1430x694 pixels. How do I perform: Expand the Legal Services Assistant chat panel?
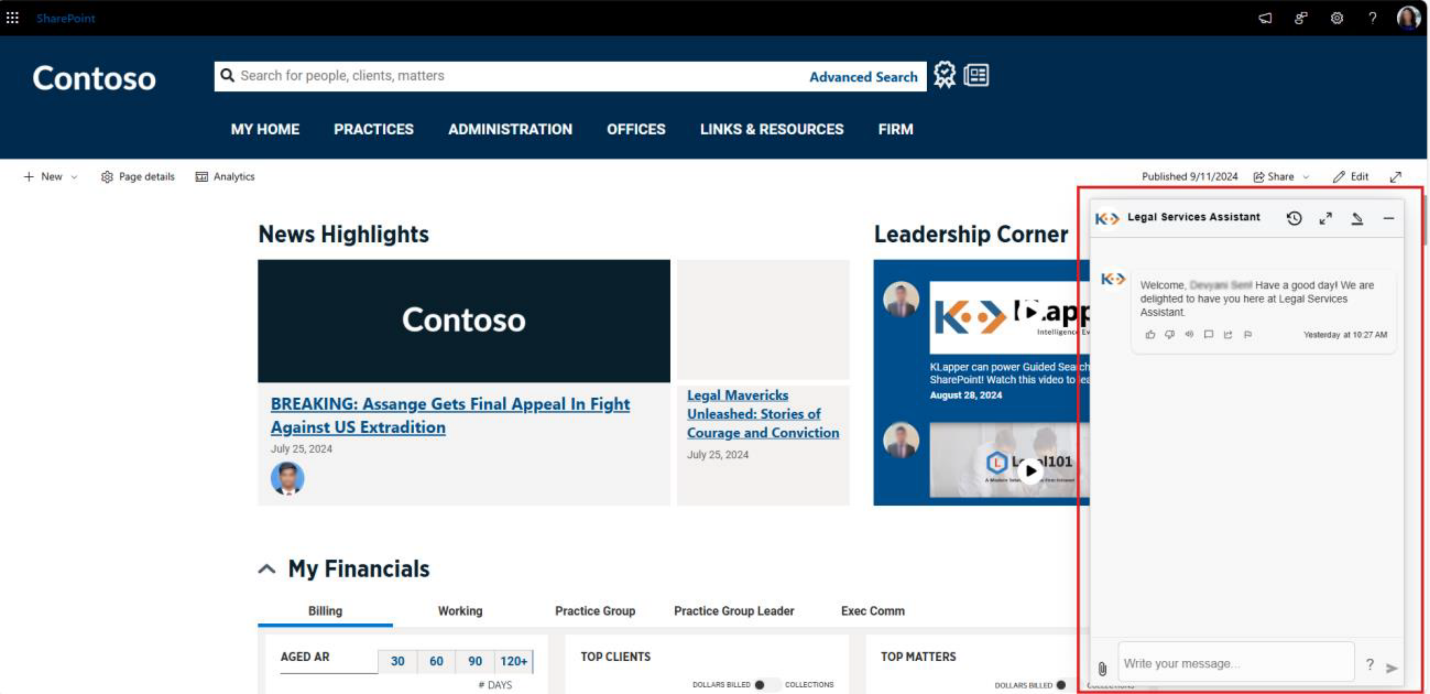click(1325, 218)
